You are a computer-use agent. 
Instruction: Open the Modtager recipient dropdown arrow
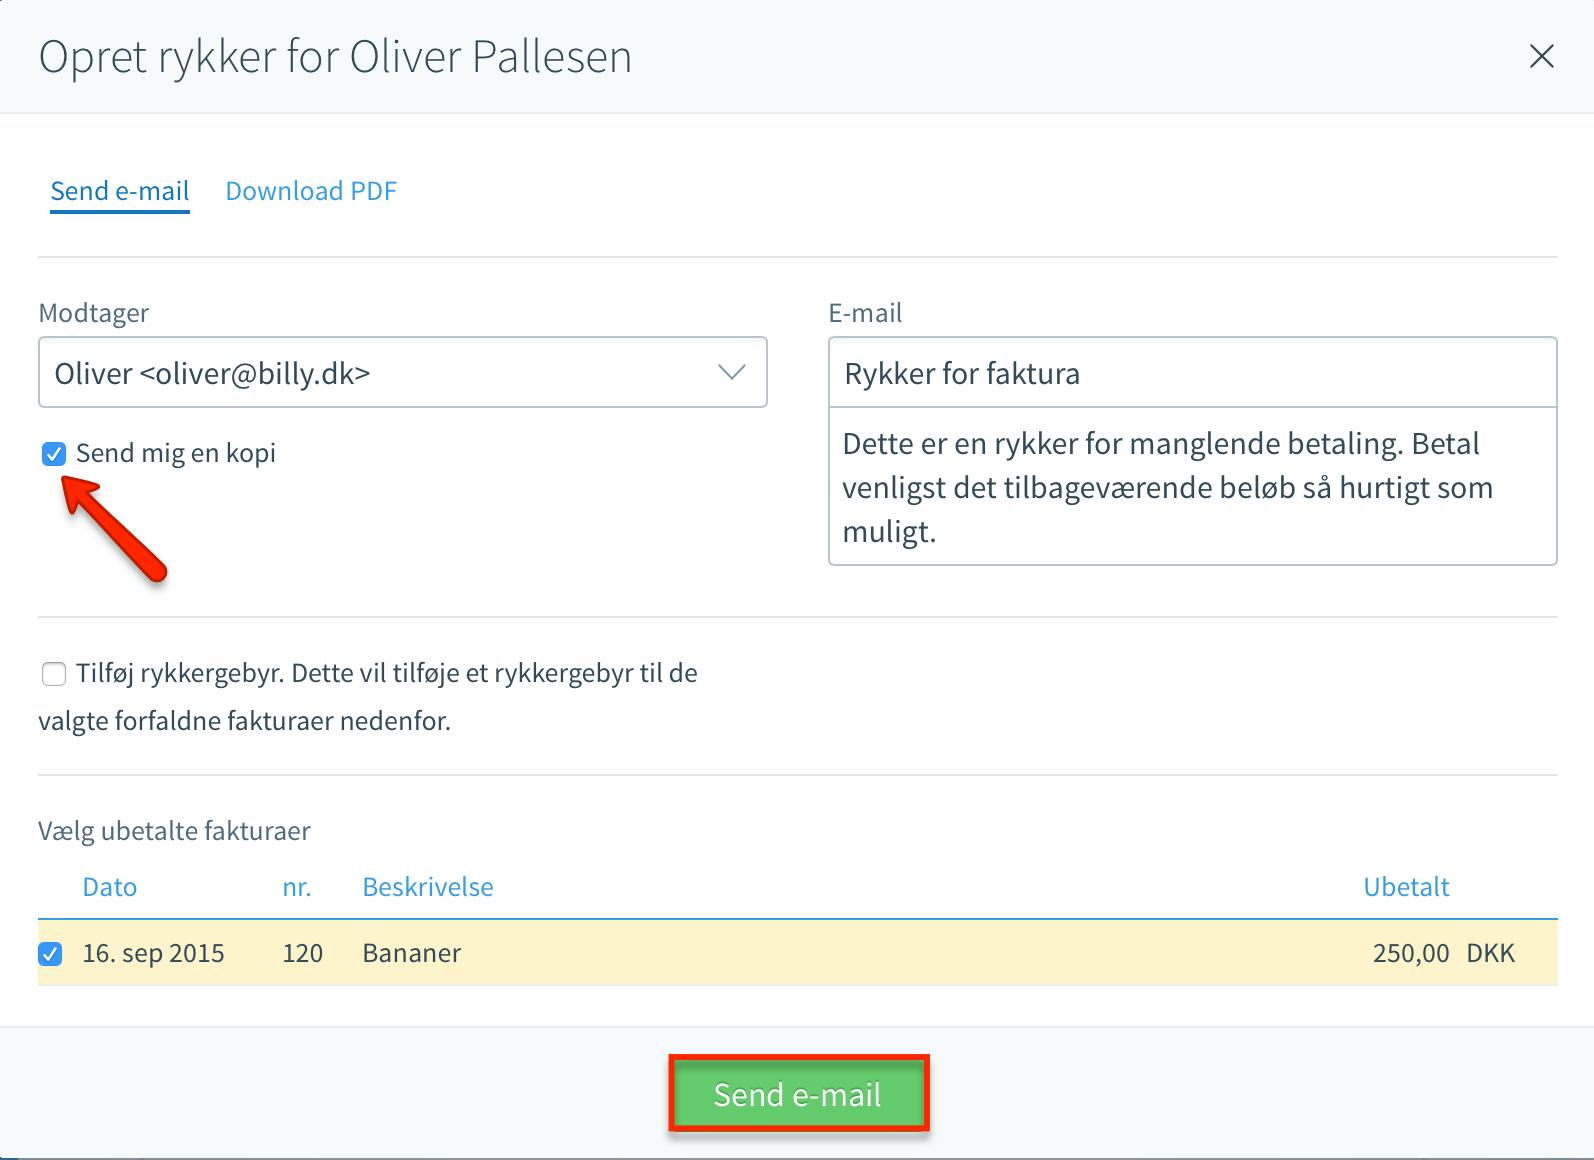point(732,373)
